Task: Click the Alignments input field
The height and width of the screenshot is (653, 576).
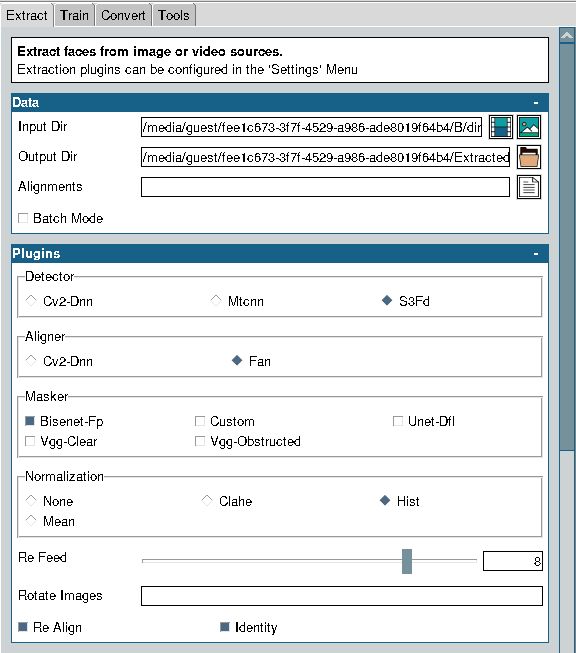Action: coord(325,187)
